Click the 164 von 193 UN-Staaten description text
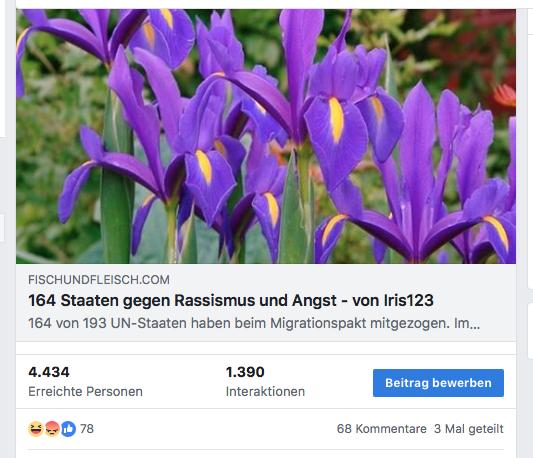533x458 pixels. coord(254,323)
